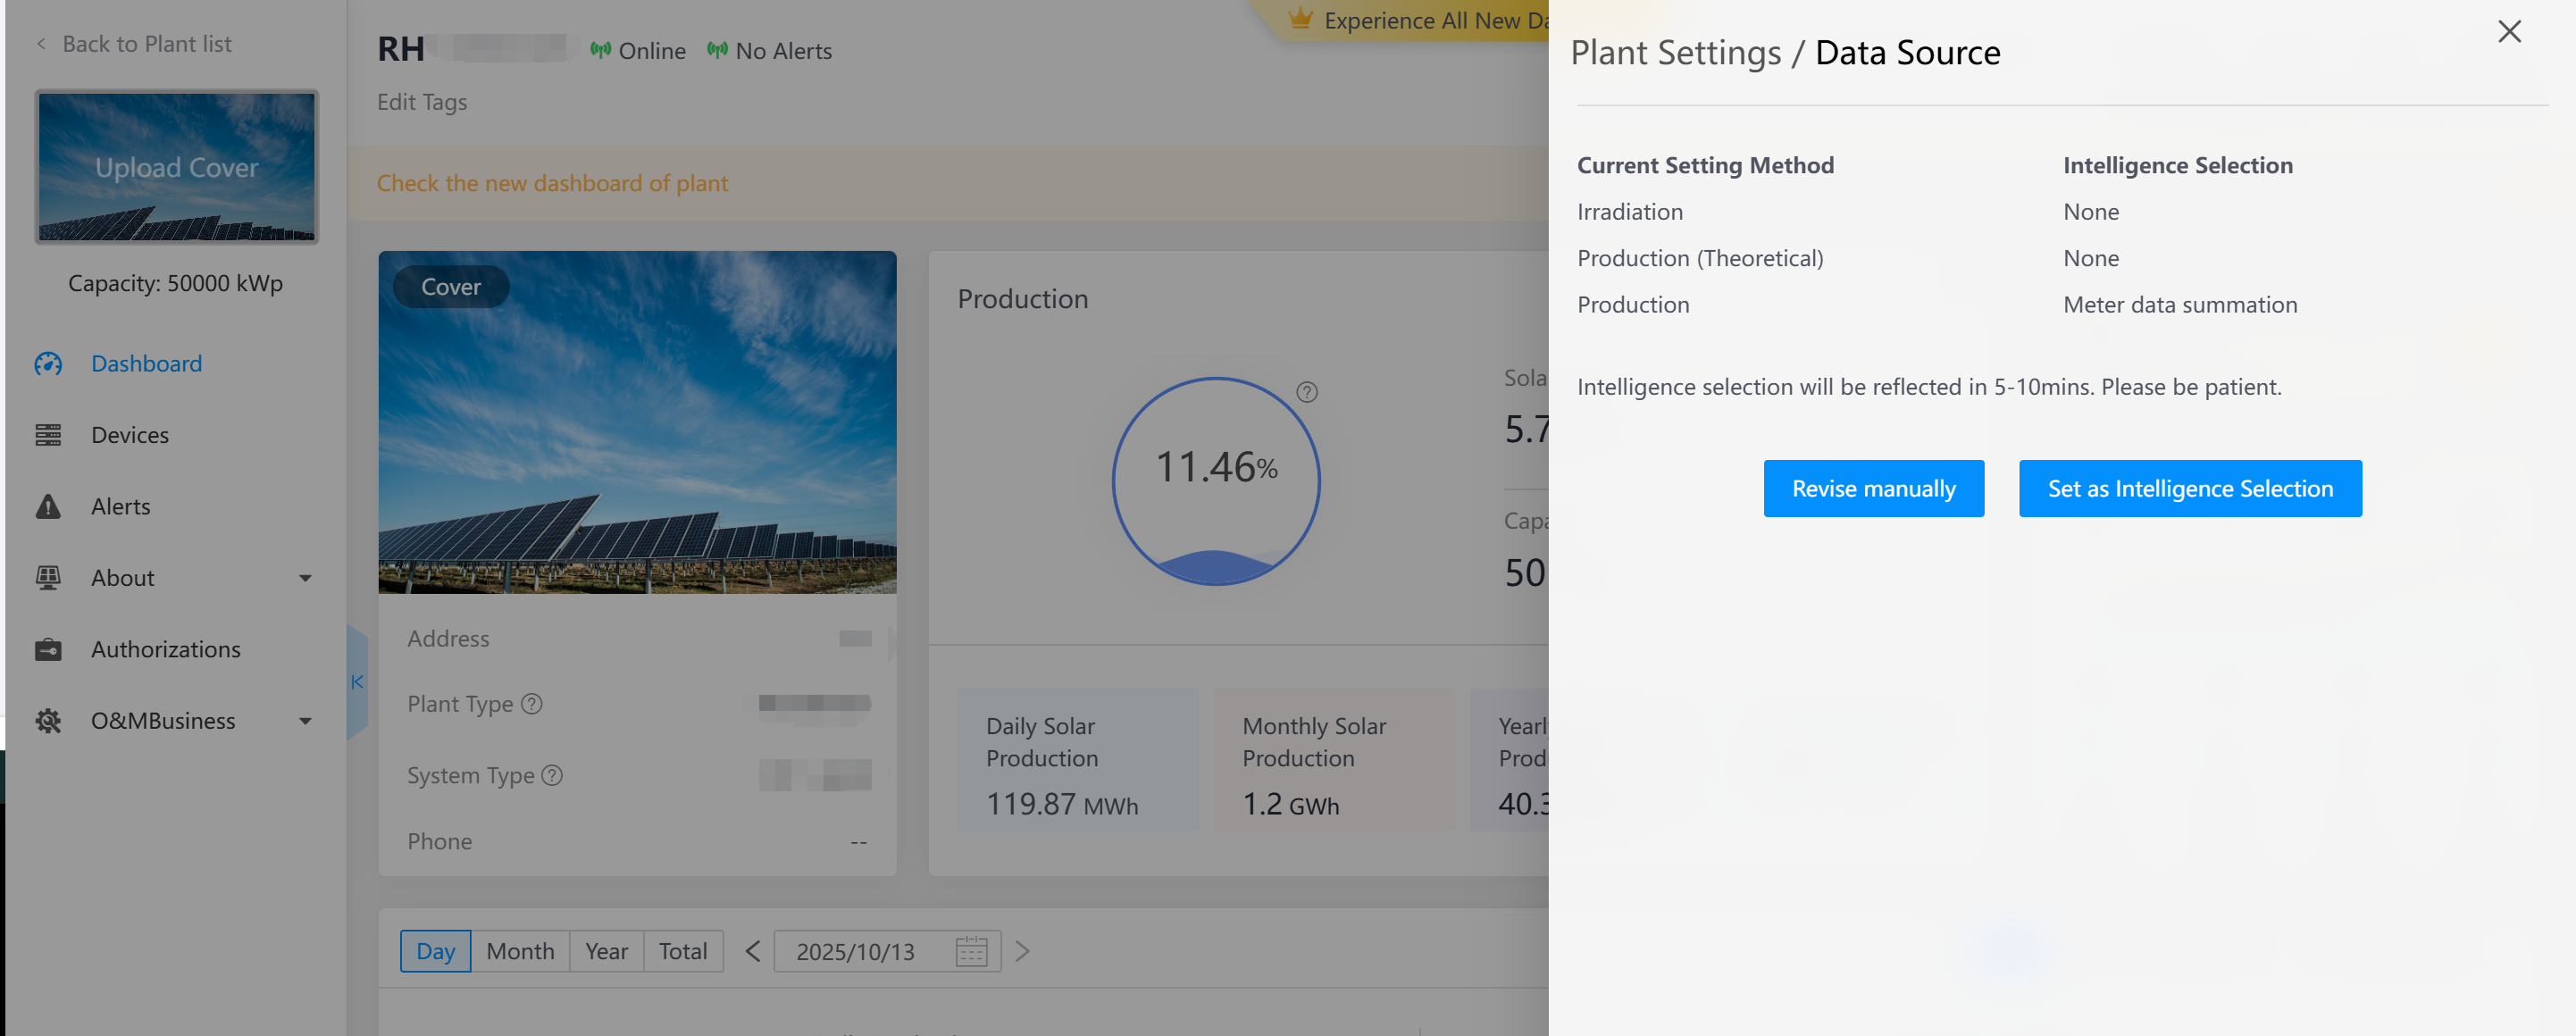Switch to the Month tab
Image resolution: width=2576 pixels, height=1036 pixels.
tap(520, 951)
